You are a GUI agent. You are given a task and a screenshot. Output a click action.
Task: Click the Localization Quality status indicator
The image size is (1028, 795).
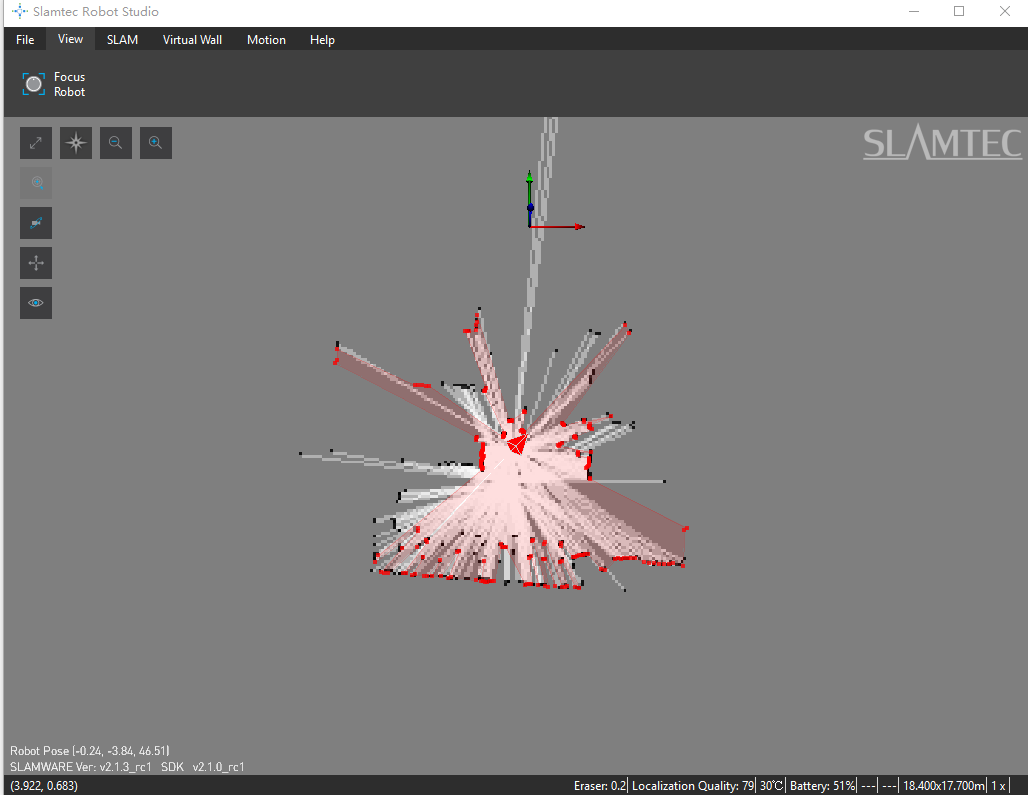692,786
